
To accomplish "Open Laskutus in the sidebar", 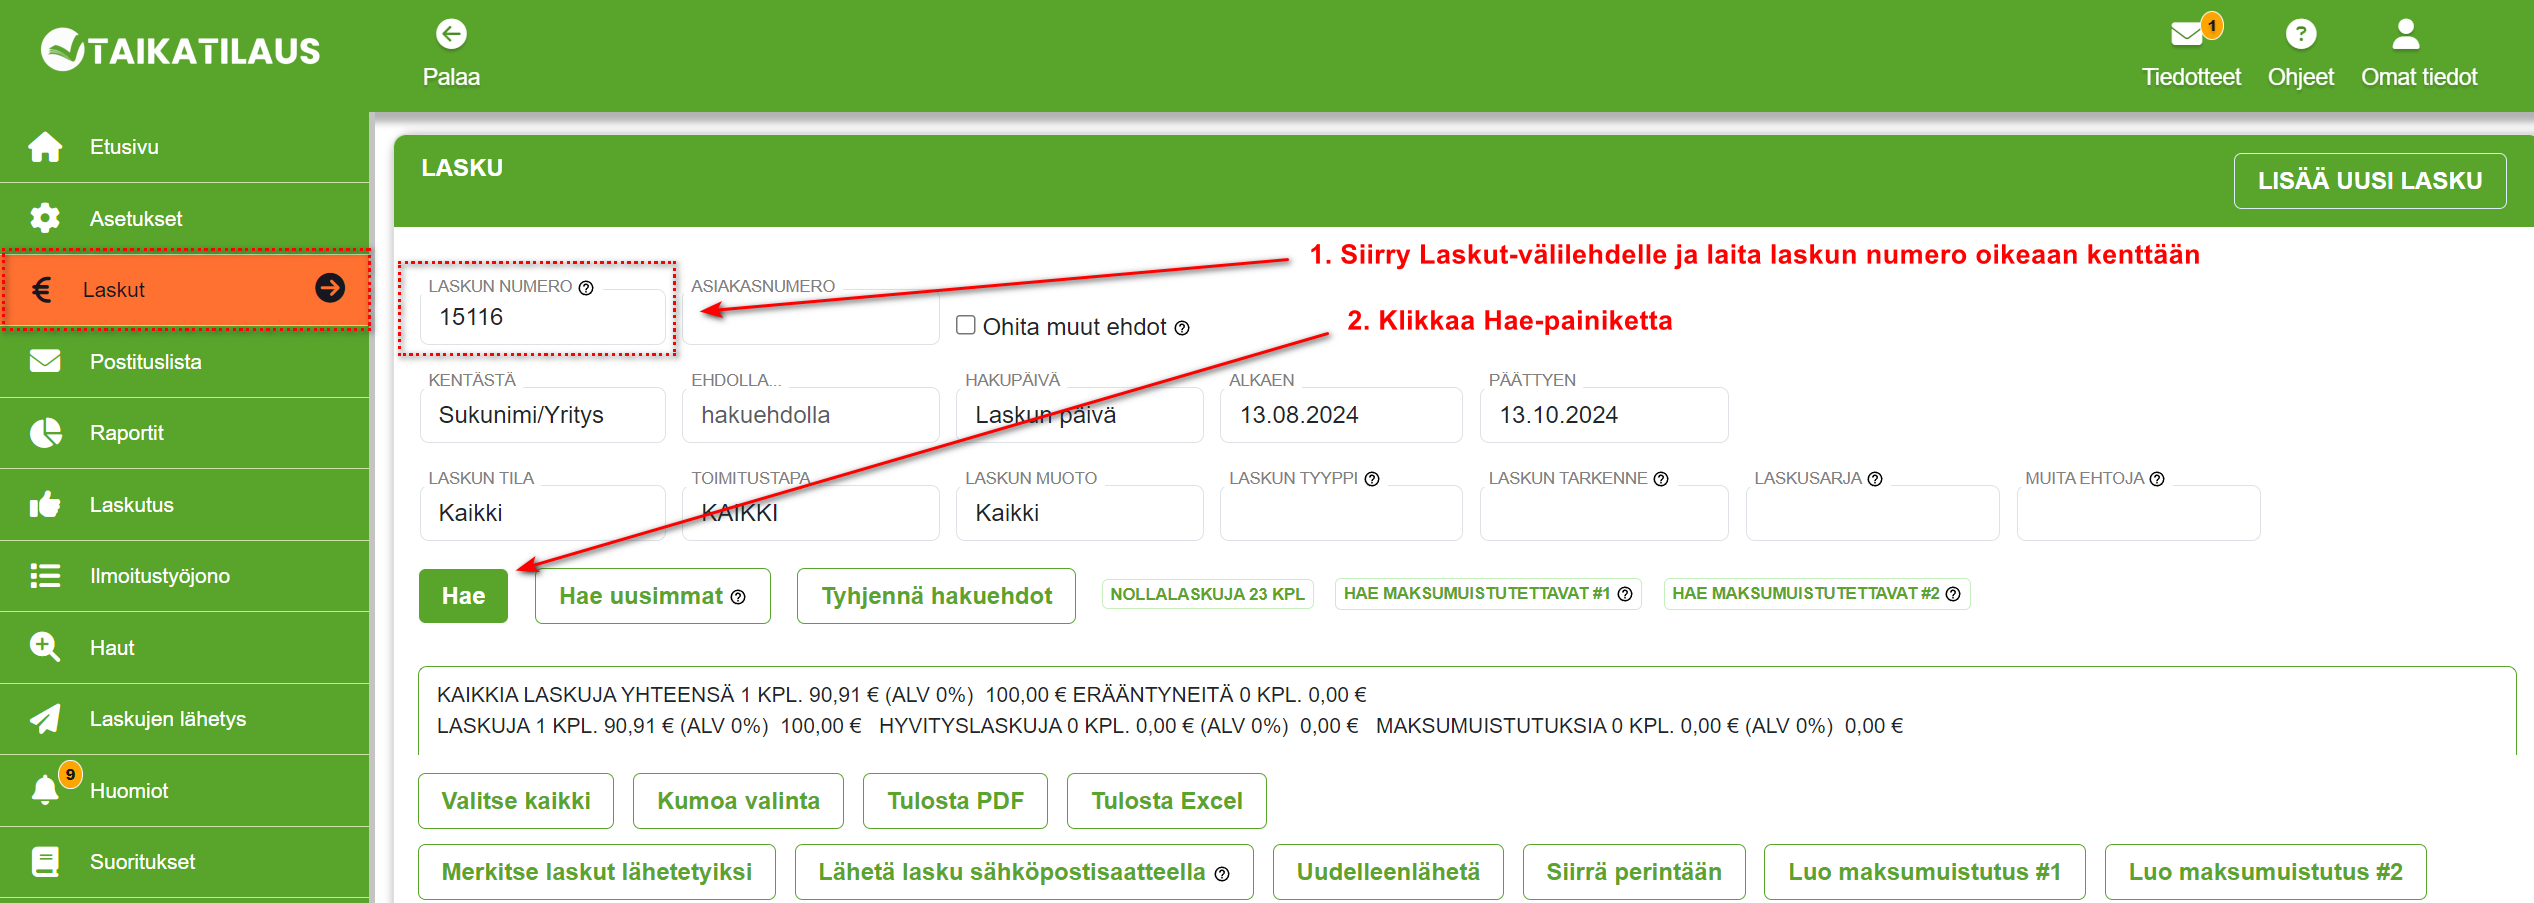I will (185, 504).
